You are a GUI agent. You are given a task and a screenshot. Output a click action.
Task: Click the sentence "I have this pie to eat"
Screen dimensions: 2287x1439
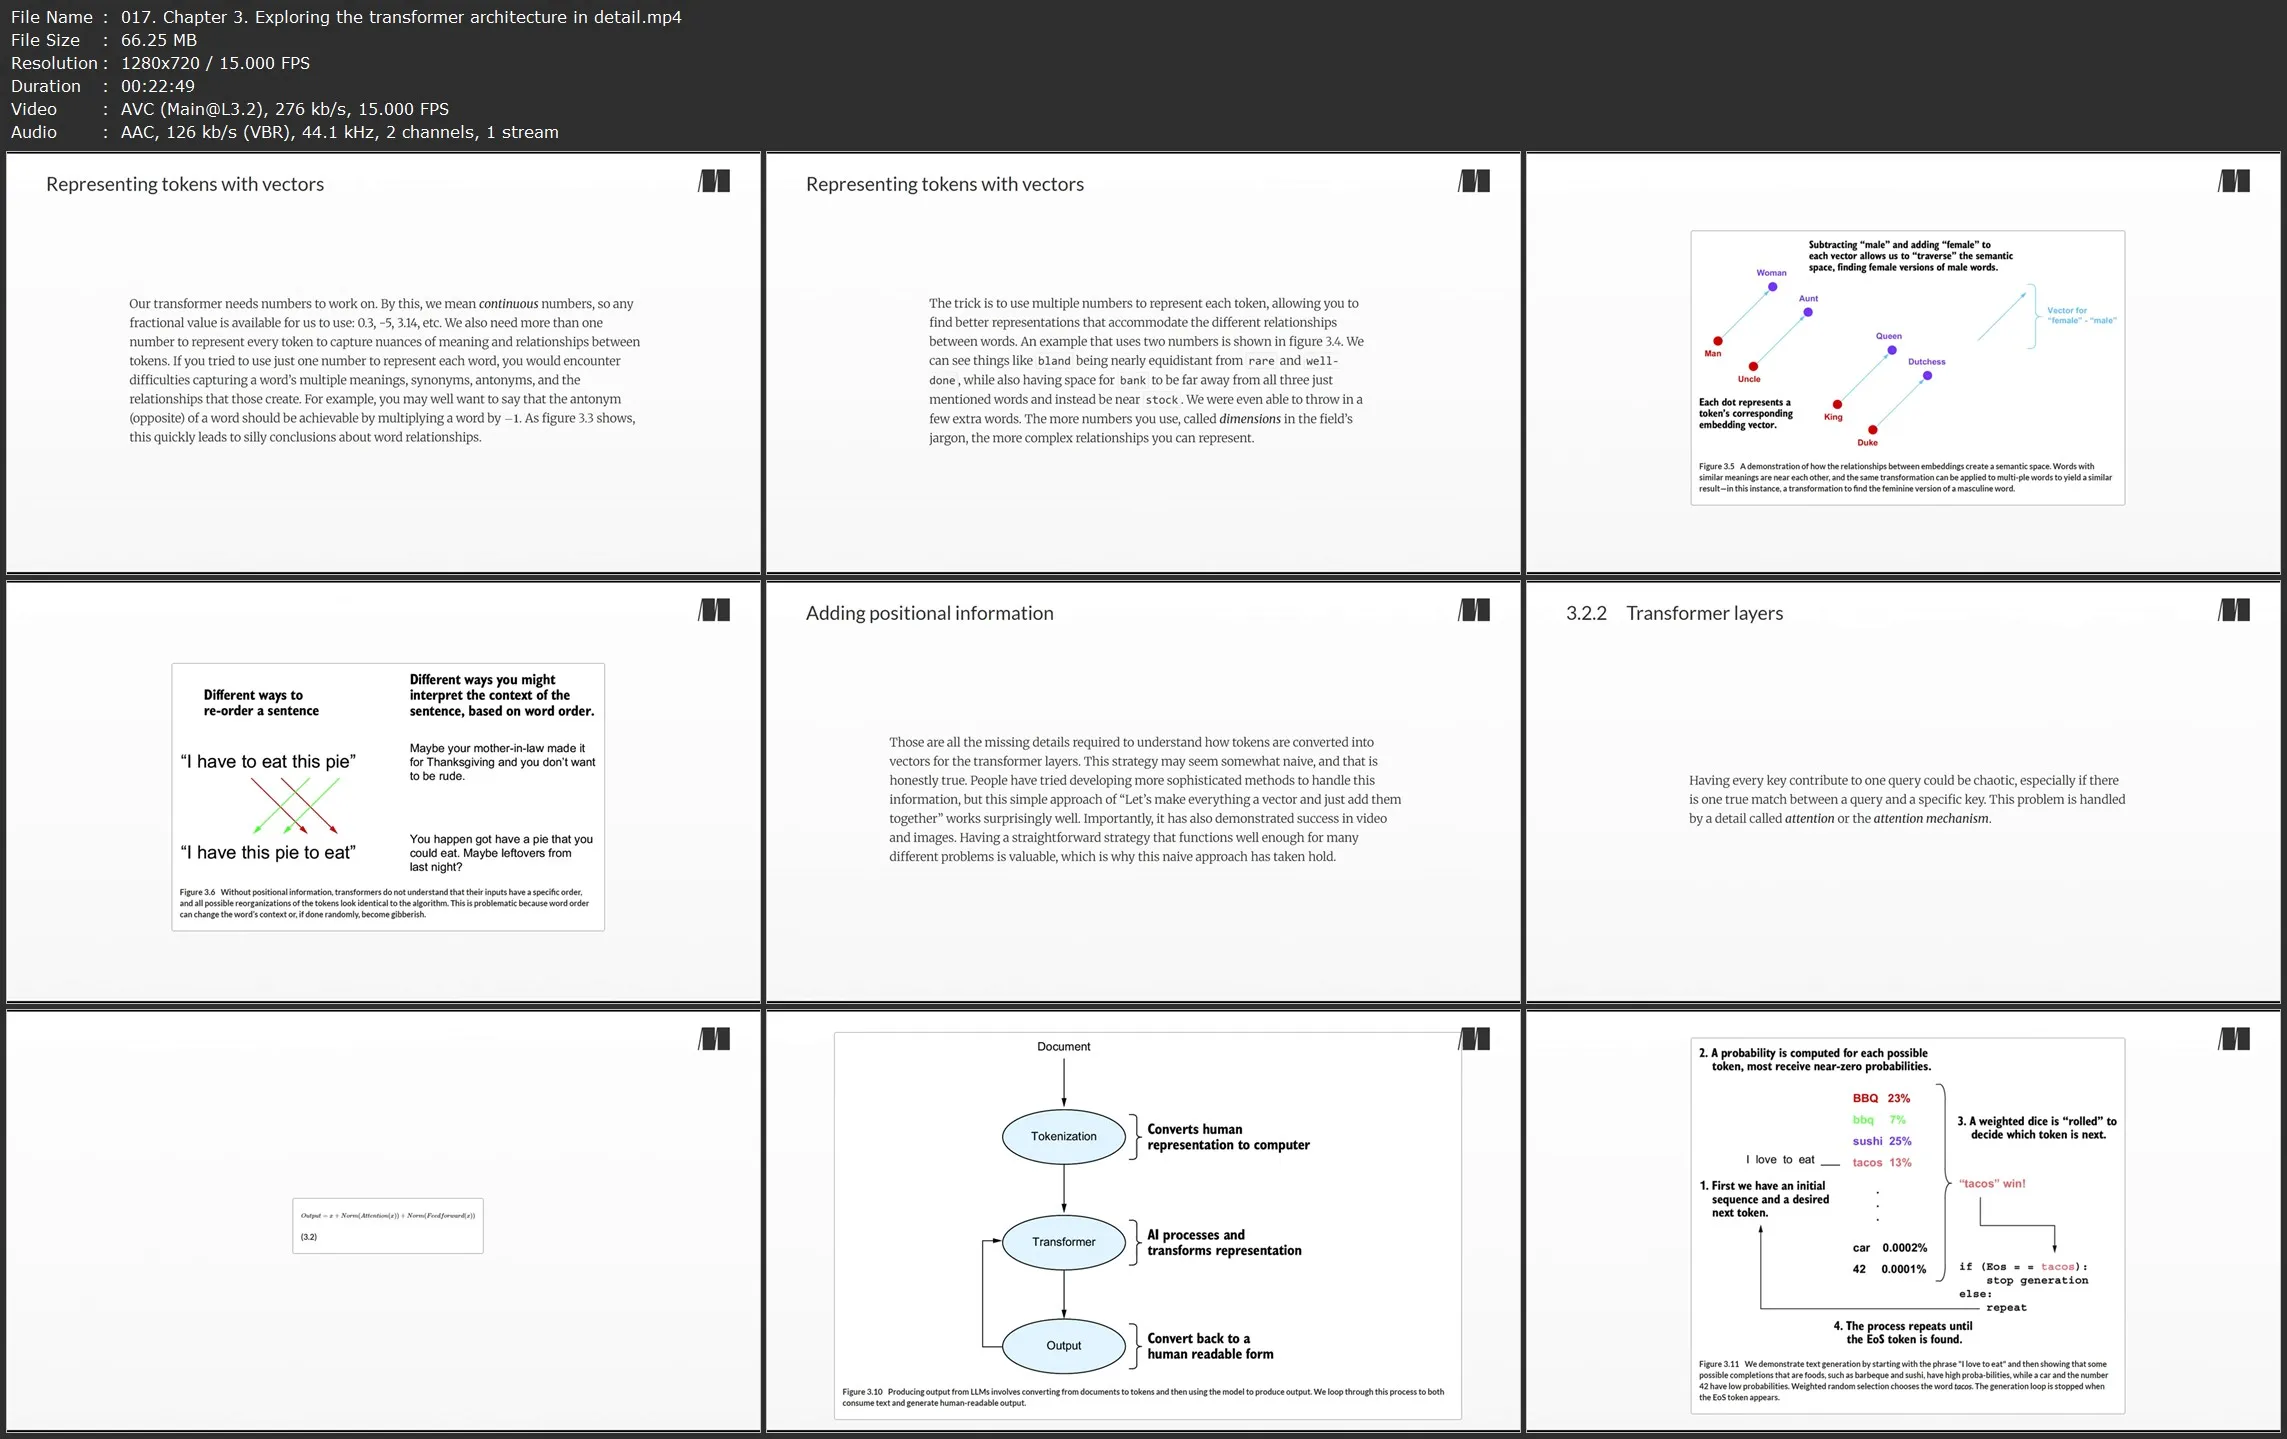coord(268,853)
